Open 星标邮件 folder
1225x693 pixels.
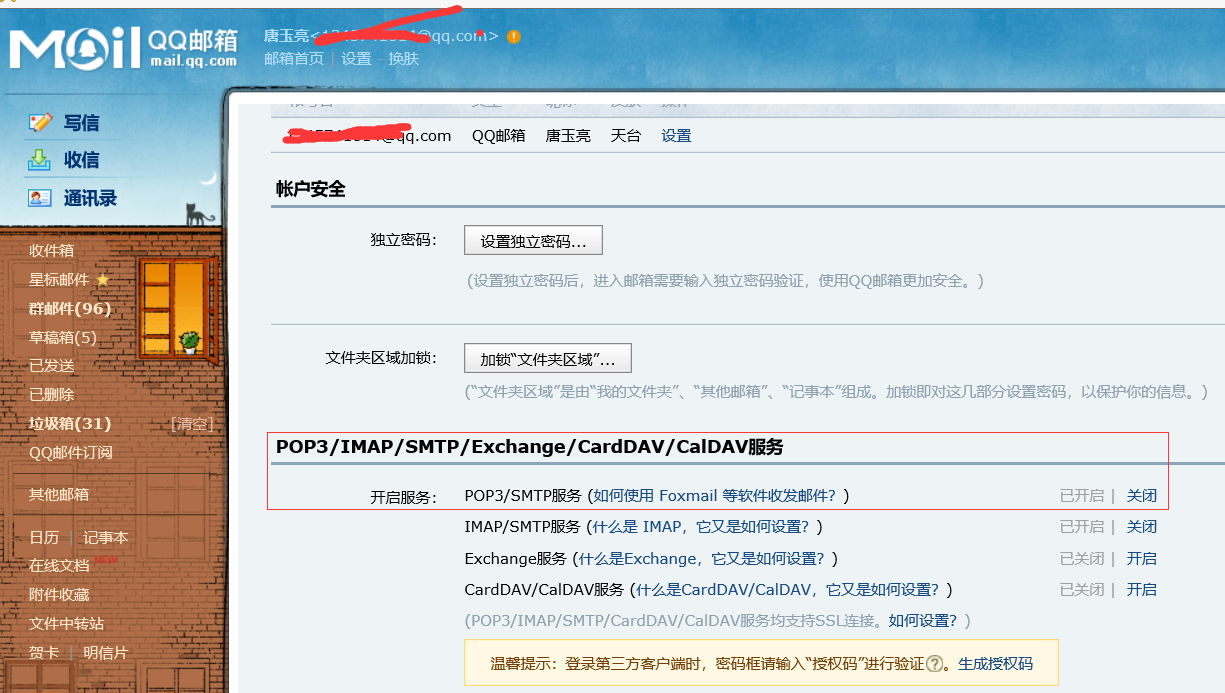tap(59, 280)
